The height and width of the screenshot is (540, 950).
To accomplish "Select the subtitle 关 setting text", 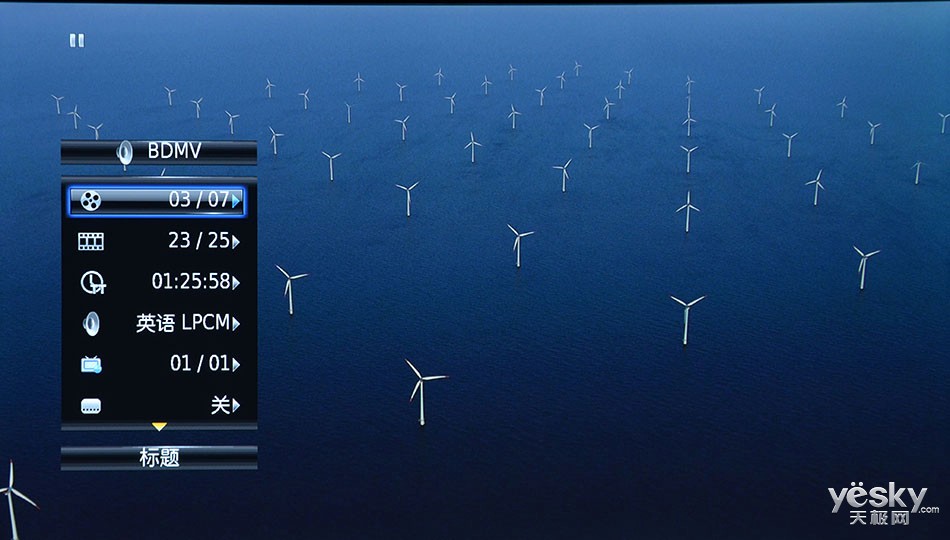I will coord(219,405).
